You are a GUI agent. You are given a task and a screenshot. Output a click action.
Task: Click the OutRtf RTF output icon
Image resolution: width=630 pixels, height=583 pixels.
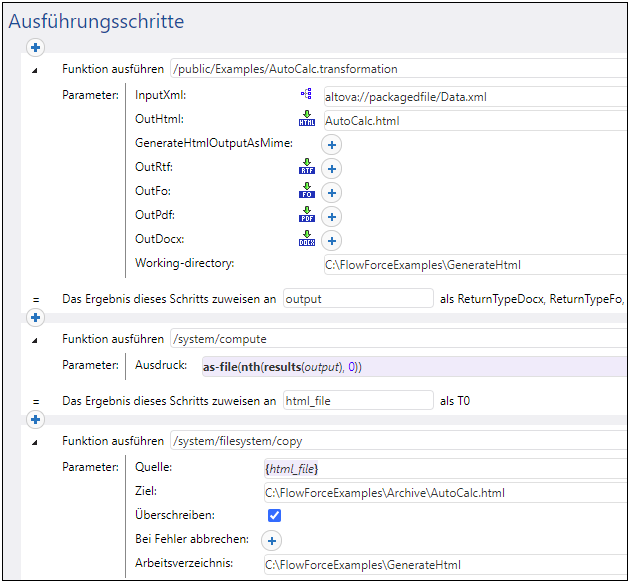point(306,168)
